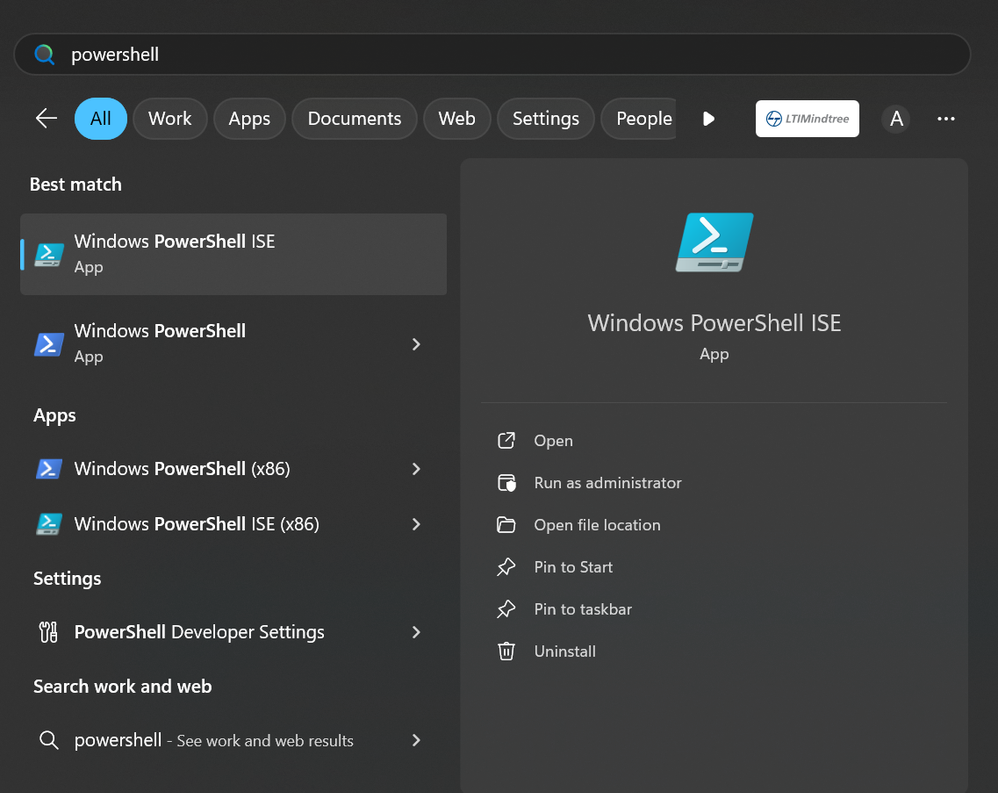
Task: Open the three-dot more options menu
Action: [946, 119]
